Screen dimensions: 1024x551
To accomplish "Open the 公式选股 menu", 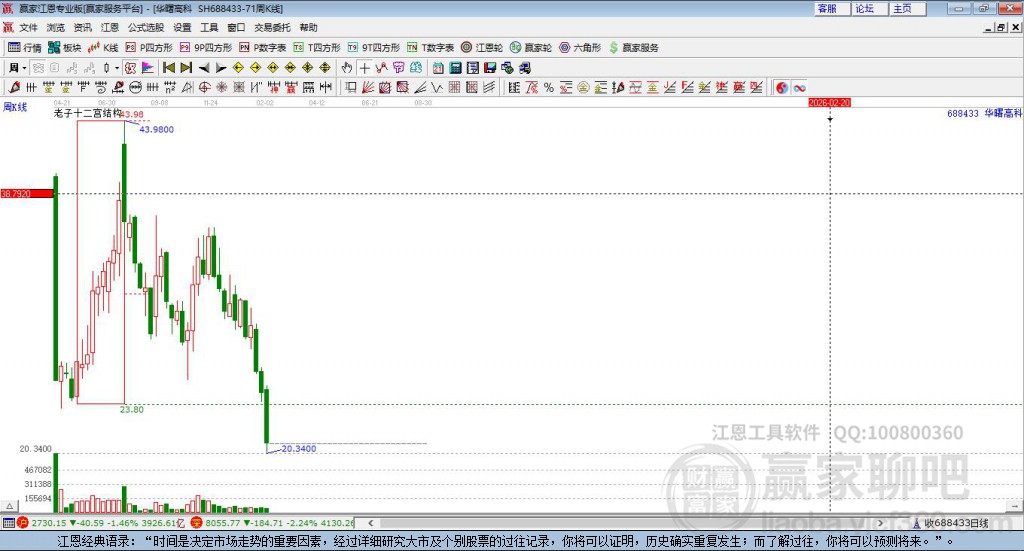I will tap(146, 27).
